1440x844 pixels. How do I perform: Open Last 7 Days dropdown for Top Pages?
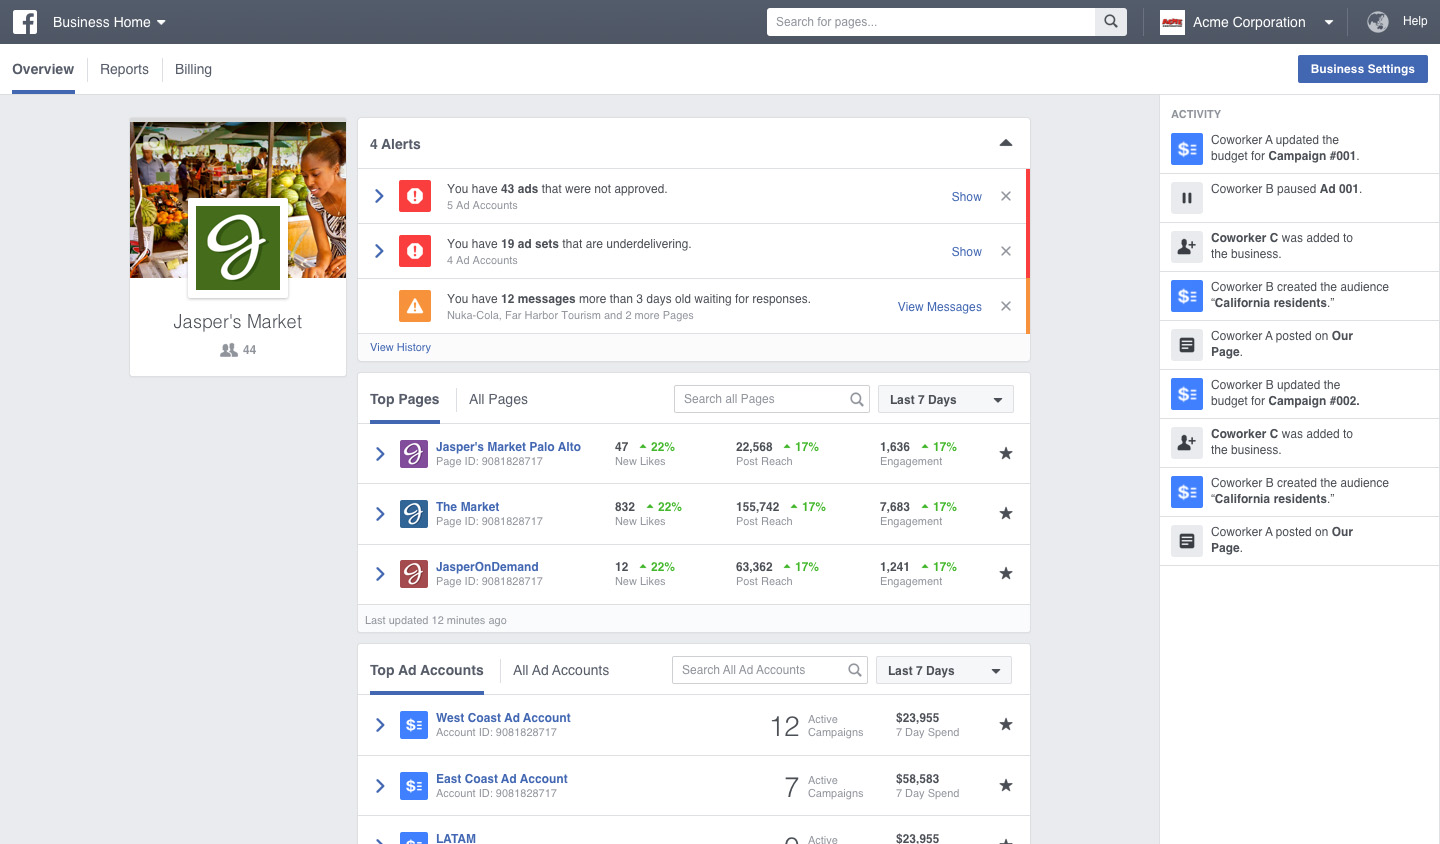tap(946, 399)
